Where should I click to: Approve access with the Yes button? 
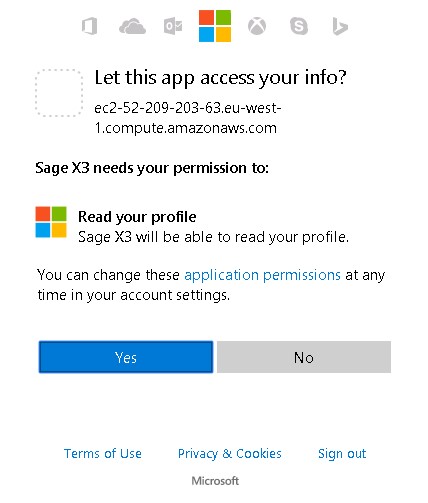point(126,357)
